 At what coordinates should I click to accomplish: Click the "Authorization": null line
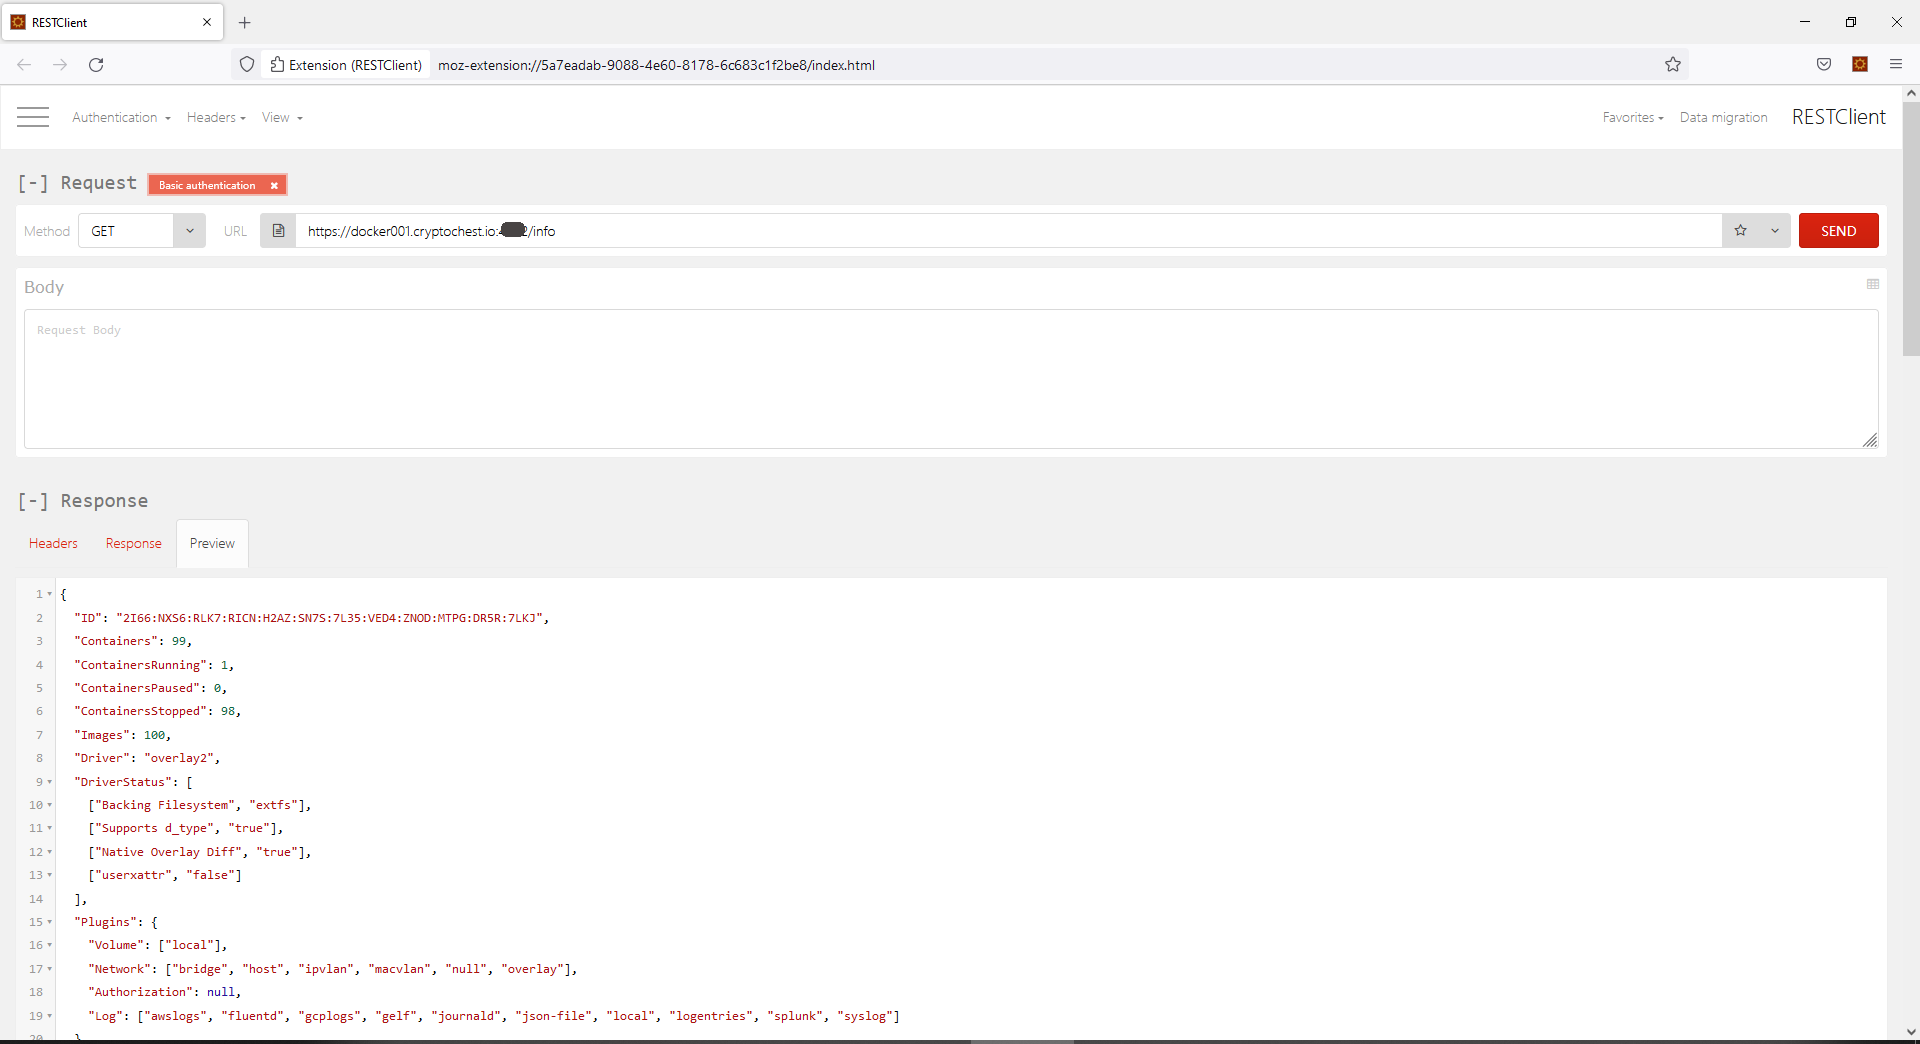tap(164, 992)
